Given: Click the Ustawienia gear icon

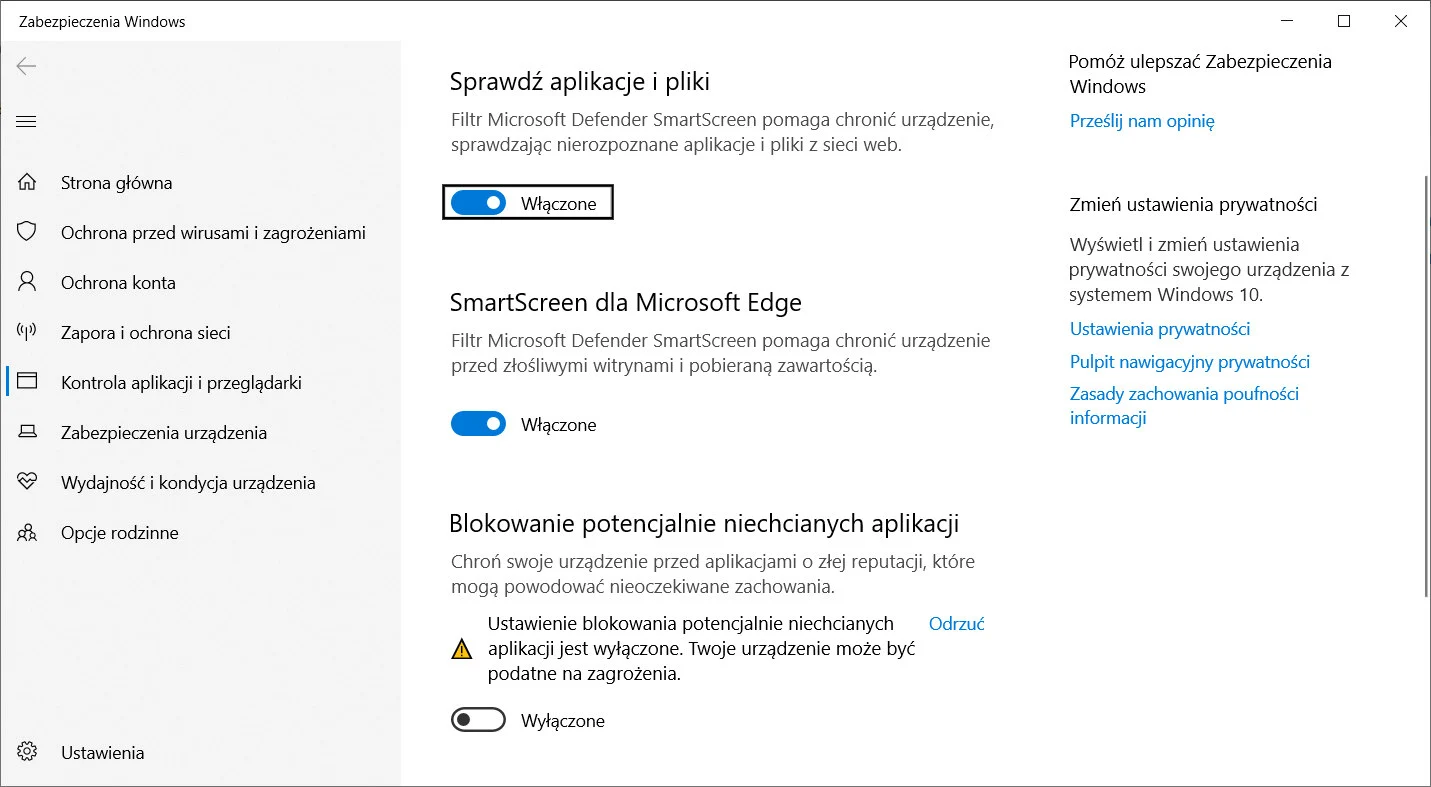Looking at the screenshot, I should pyautogui.click(x=27, y=752).
